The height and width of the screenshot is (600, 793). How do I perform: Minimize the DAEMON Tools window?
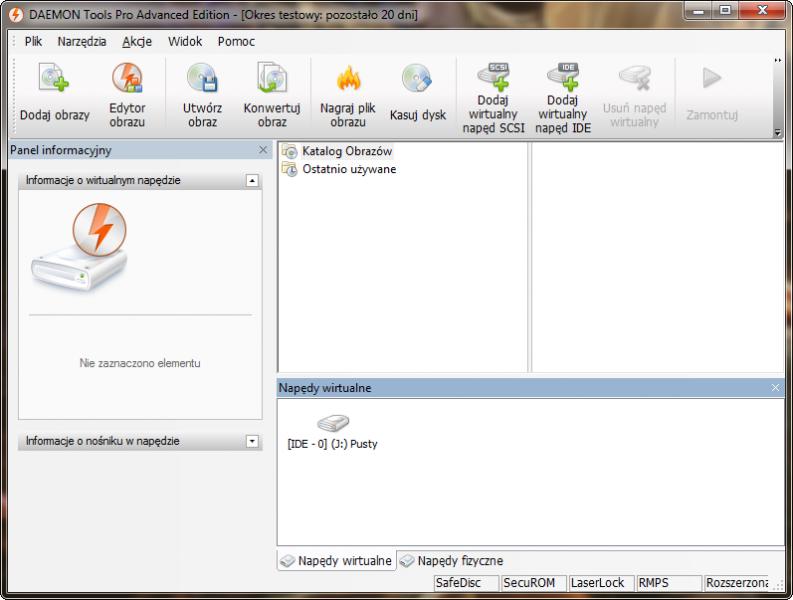698,11
